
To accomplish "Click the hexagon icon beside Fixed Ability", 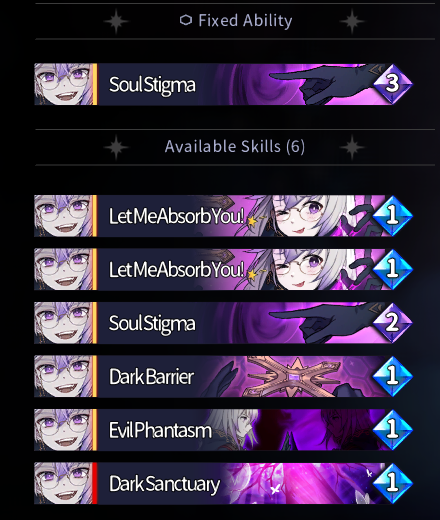I will 186,20.
